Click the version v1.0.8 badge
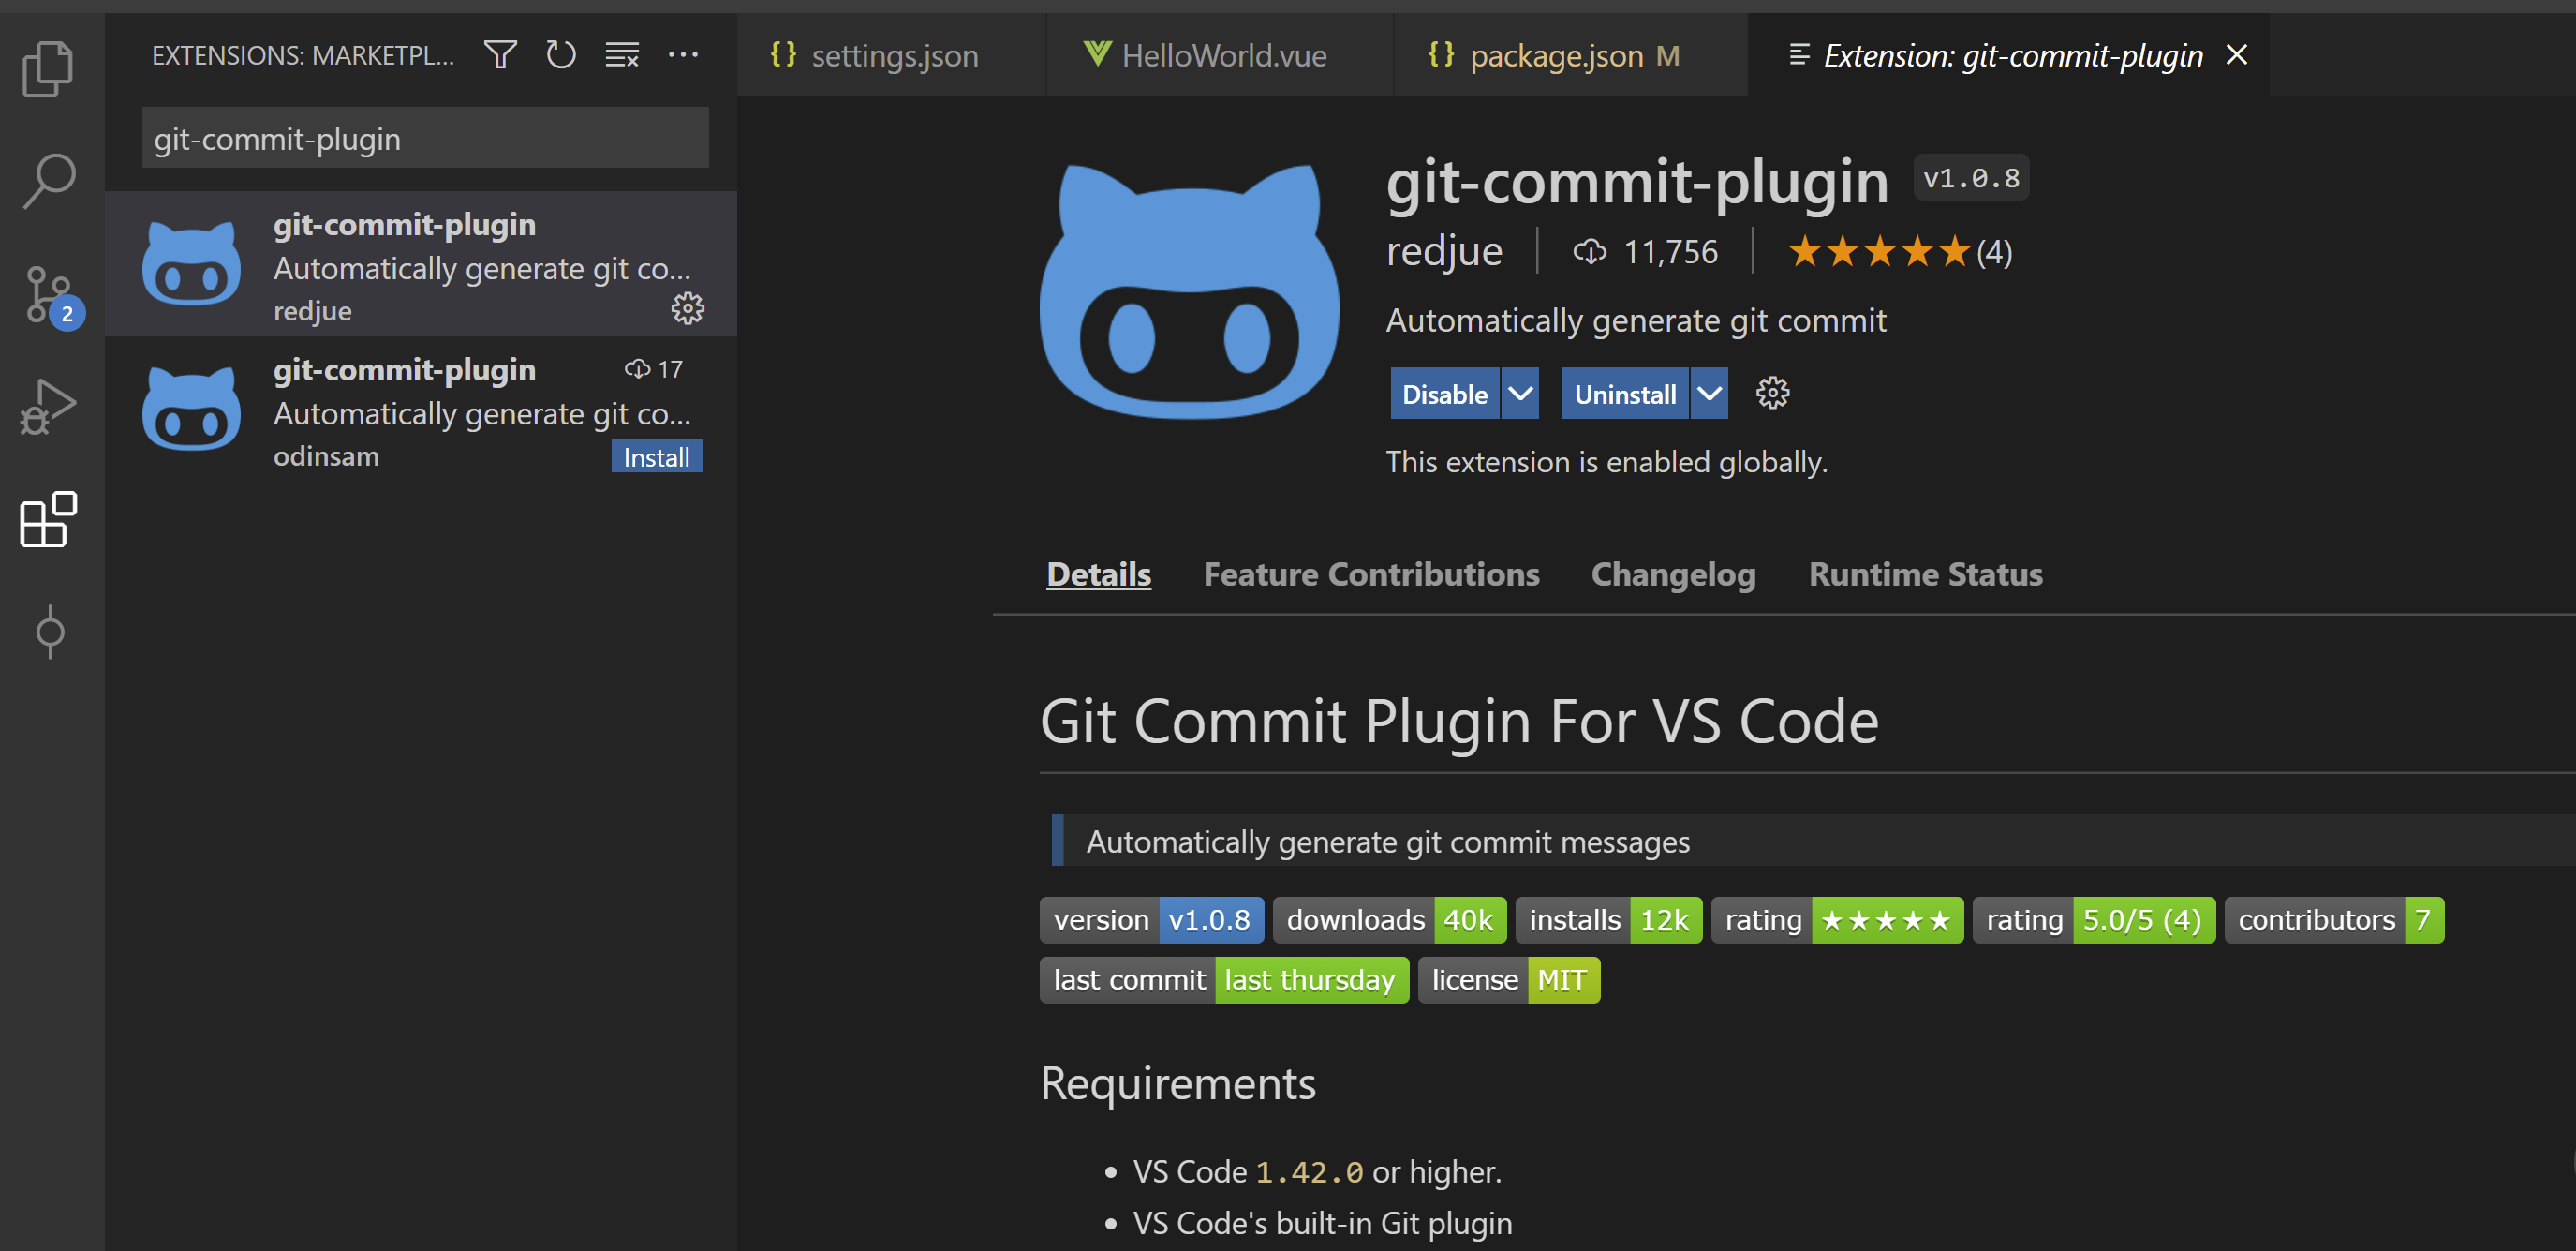This screenshot has height=1251, width=2576. point(1151,919)
